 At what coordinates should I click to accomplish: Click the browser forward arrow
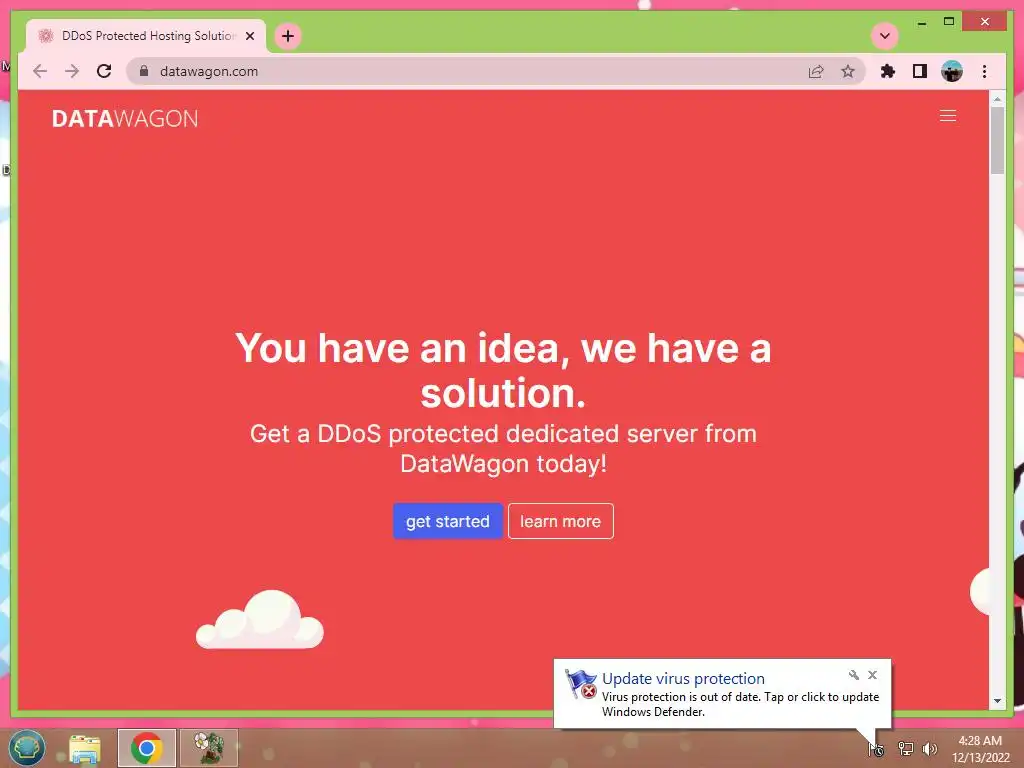[x=72, y=71]
